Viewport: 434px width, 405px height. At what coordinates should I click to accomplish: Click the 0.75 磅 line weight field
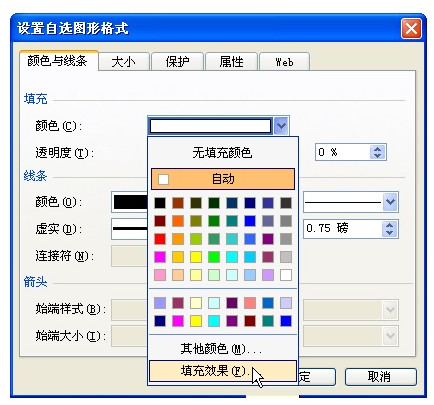[x=343, y=228]
